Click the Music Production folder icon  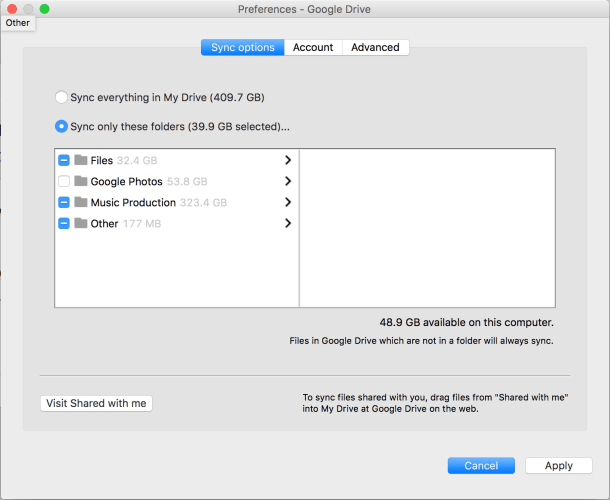(81, 202)
